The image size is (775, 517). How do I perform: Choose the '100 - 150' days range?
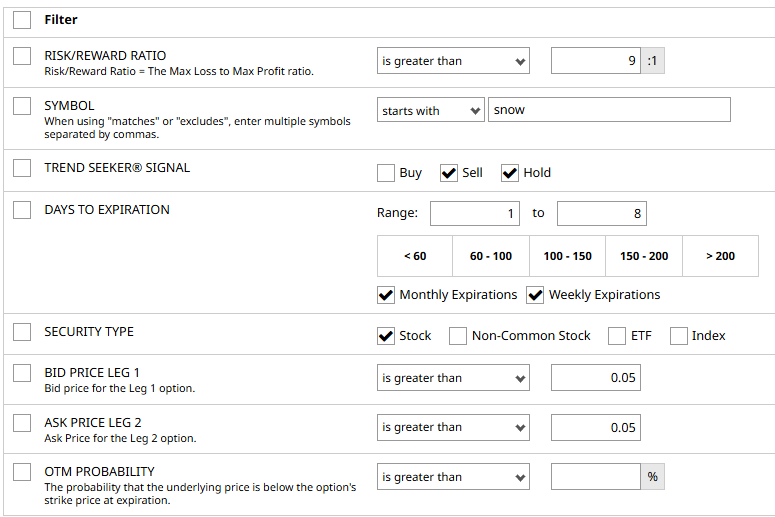568,256
